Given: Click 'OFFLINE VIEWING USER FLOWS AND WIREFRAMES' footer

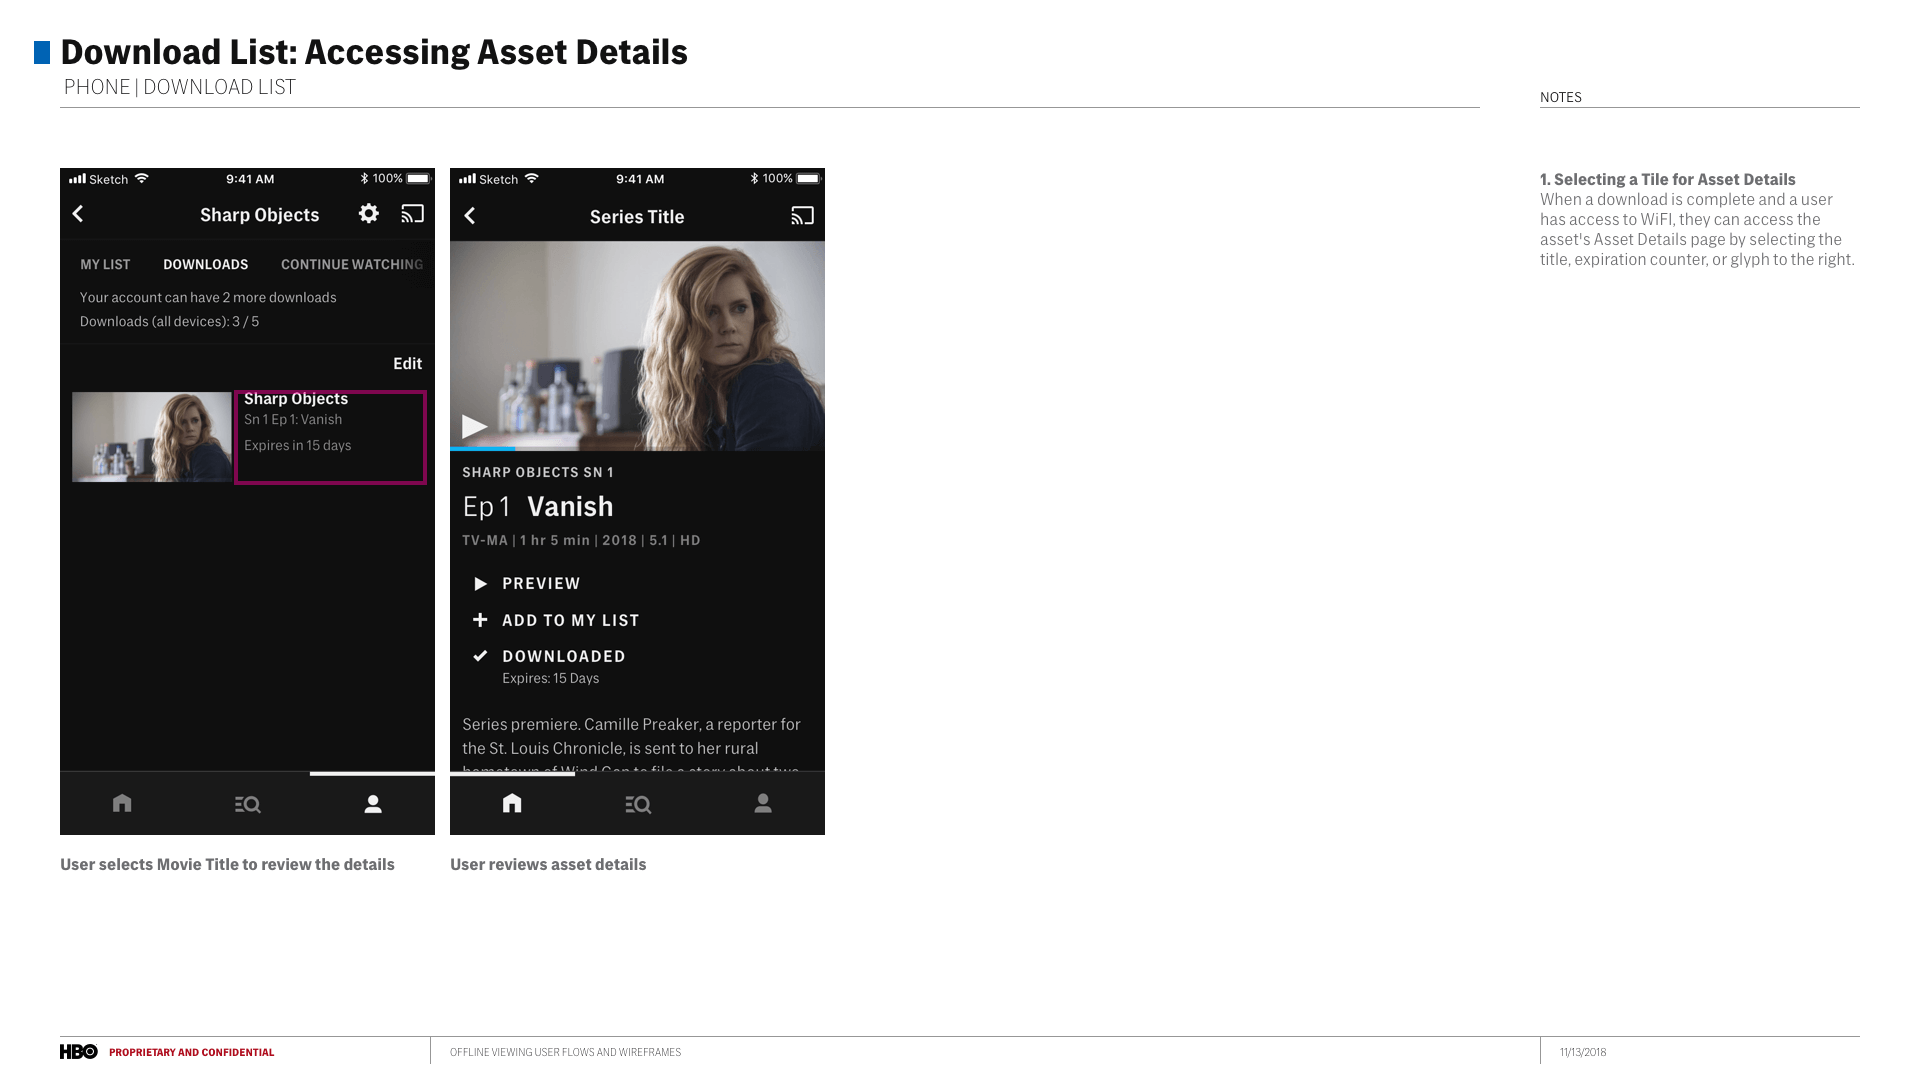Looking at the screenshot, I should coord(565,1052).
